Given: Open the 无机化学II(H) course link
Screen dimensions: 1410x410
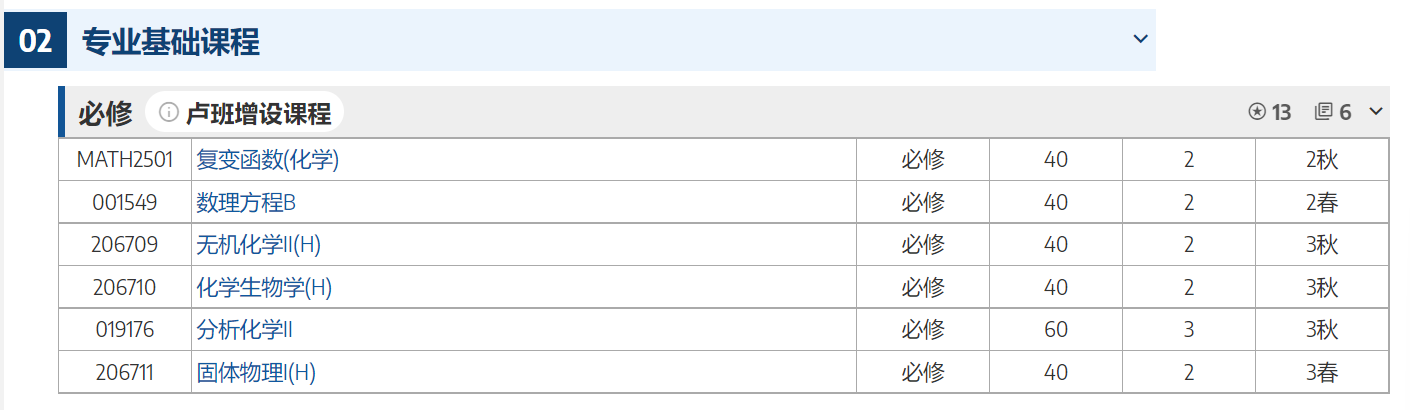Looking at the screenshot, I should [x=258, y=245].
